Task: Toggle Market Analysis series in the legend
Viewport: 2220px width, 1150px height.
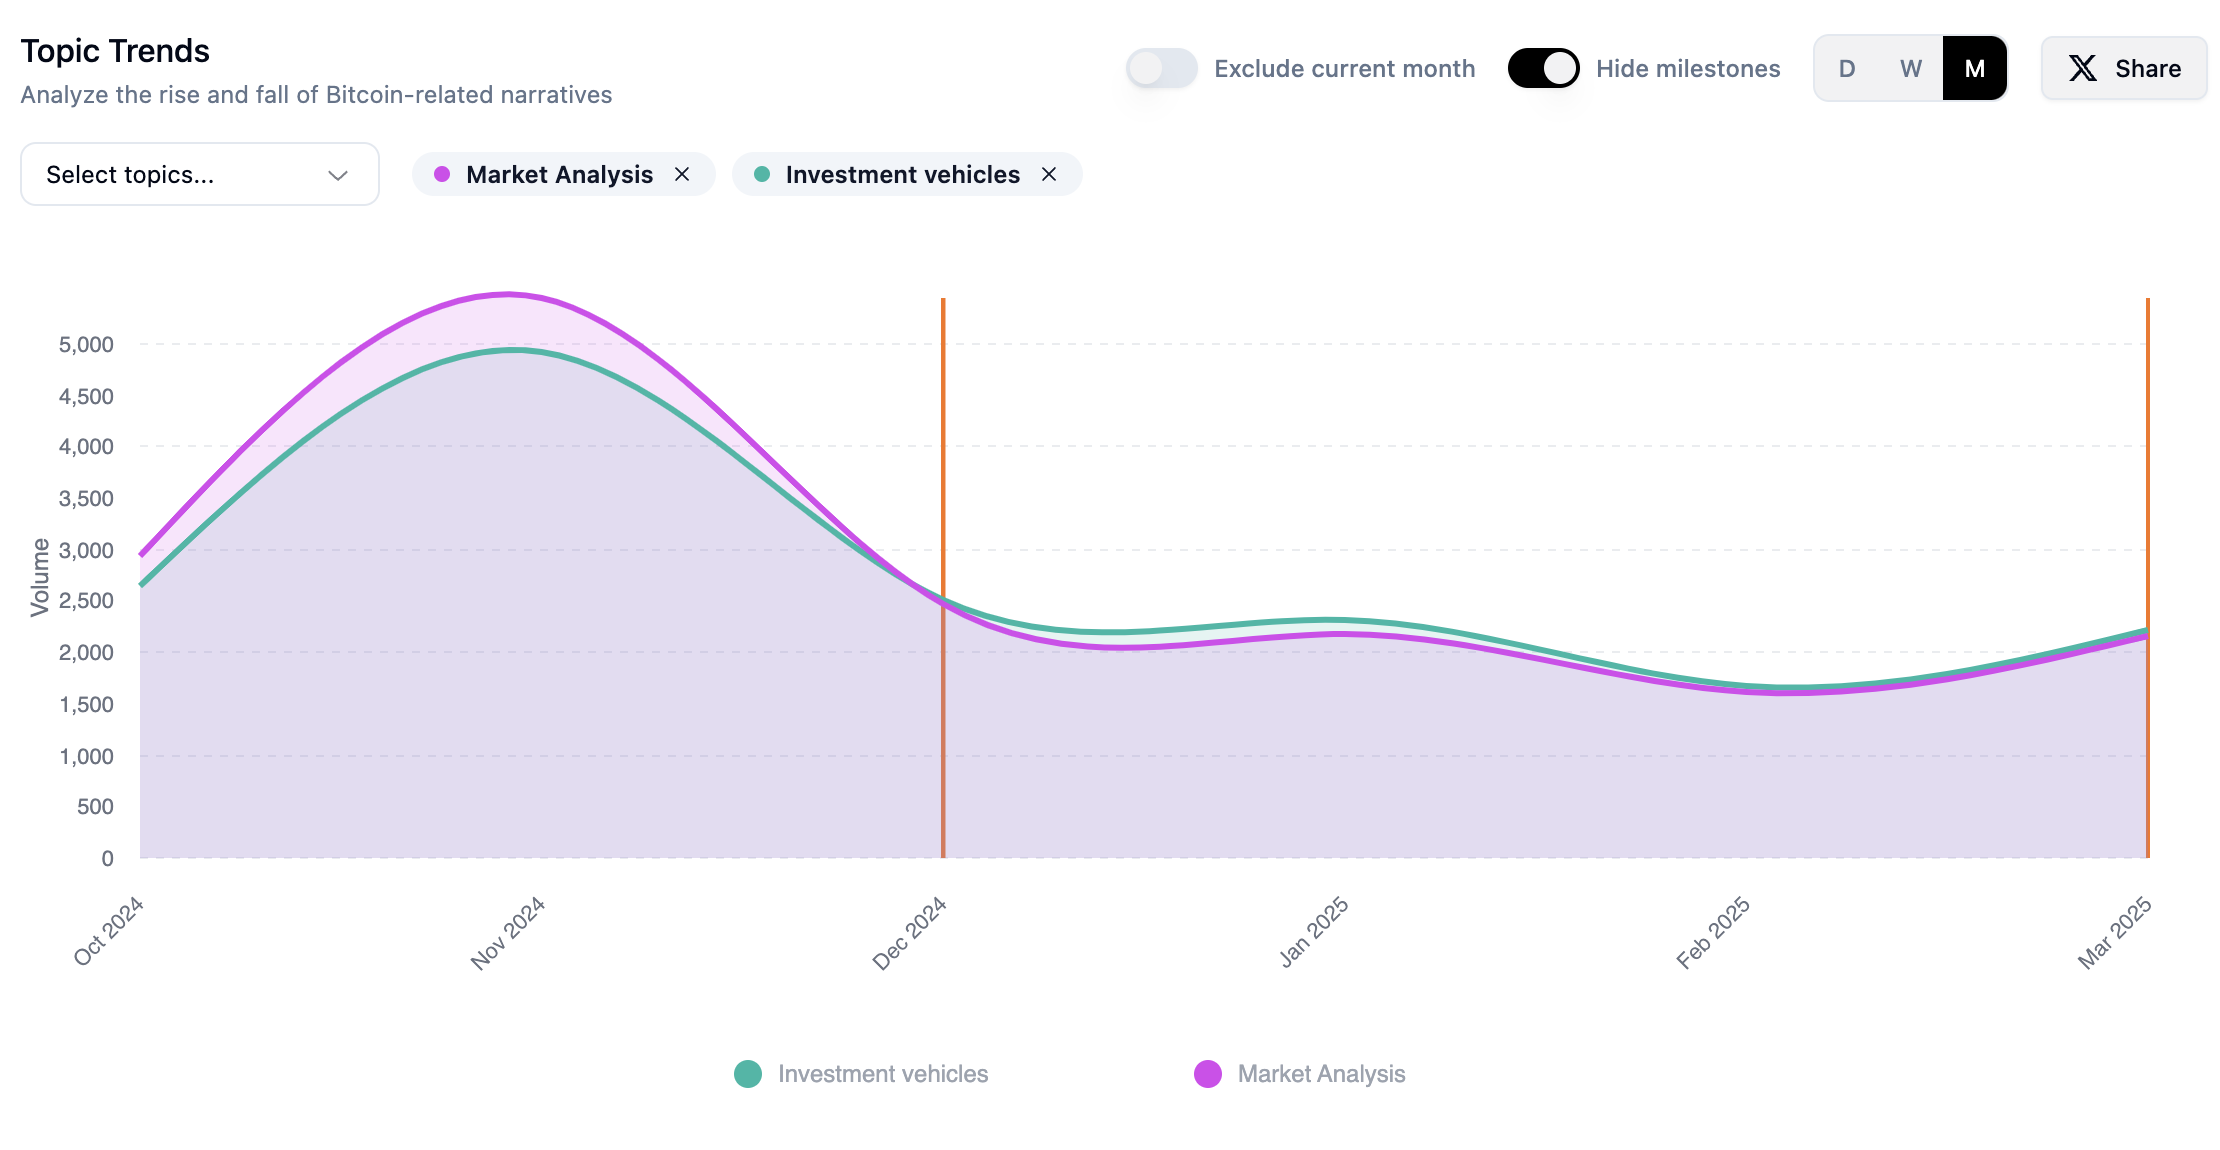Action: (x=1208, y=1074)
